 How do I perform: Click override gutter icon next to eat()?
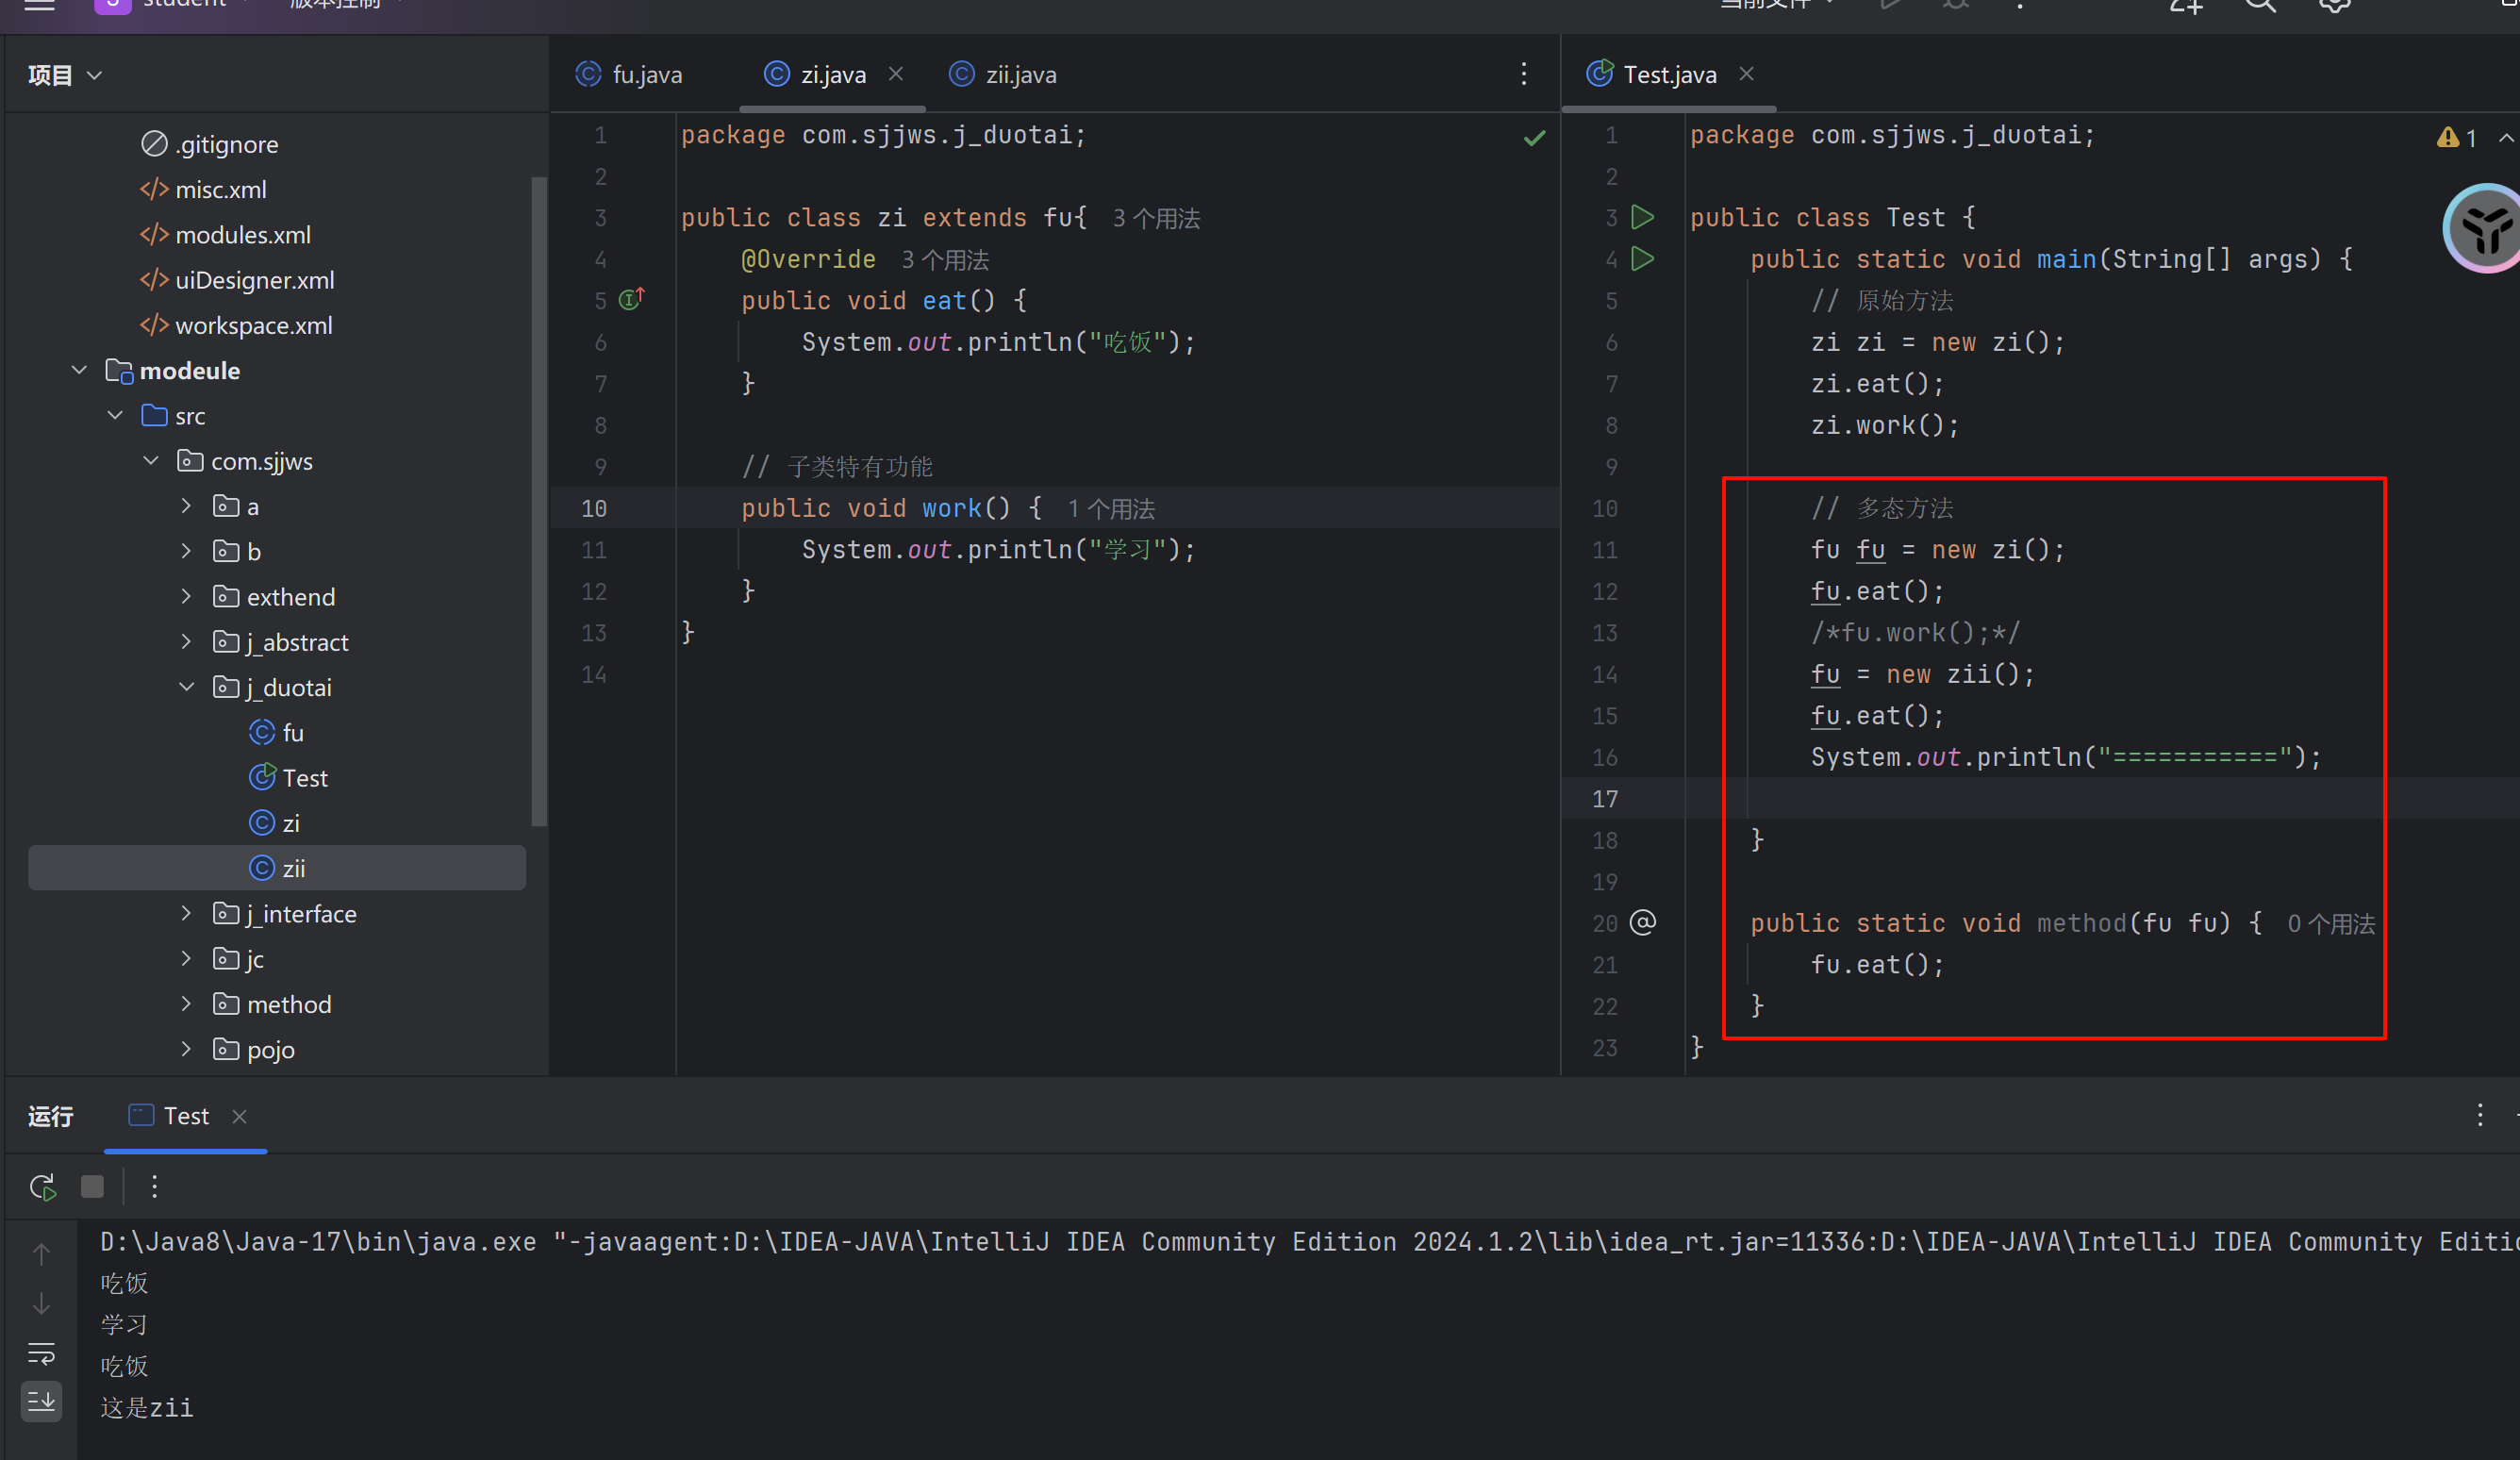tap(631, 299)
